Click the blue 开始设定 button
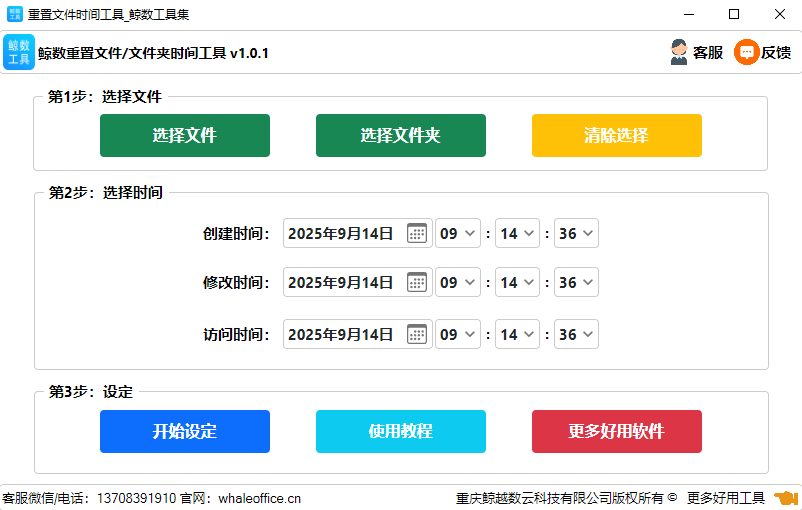The height and width of the screenshot is (510, 802). pos(185,431)
